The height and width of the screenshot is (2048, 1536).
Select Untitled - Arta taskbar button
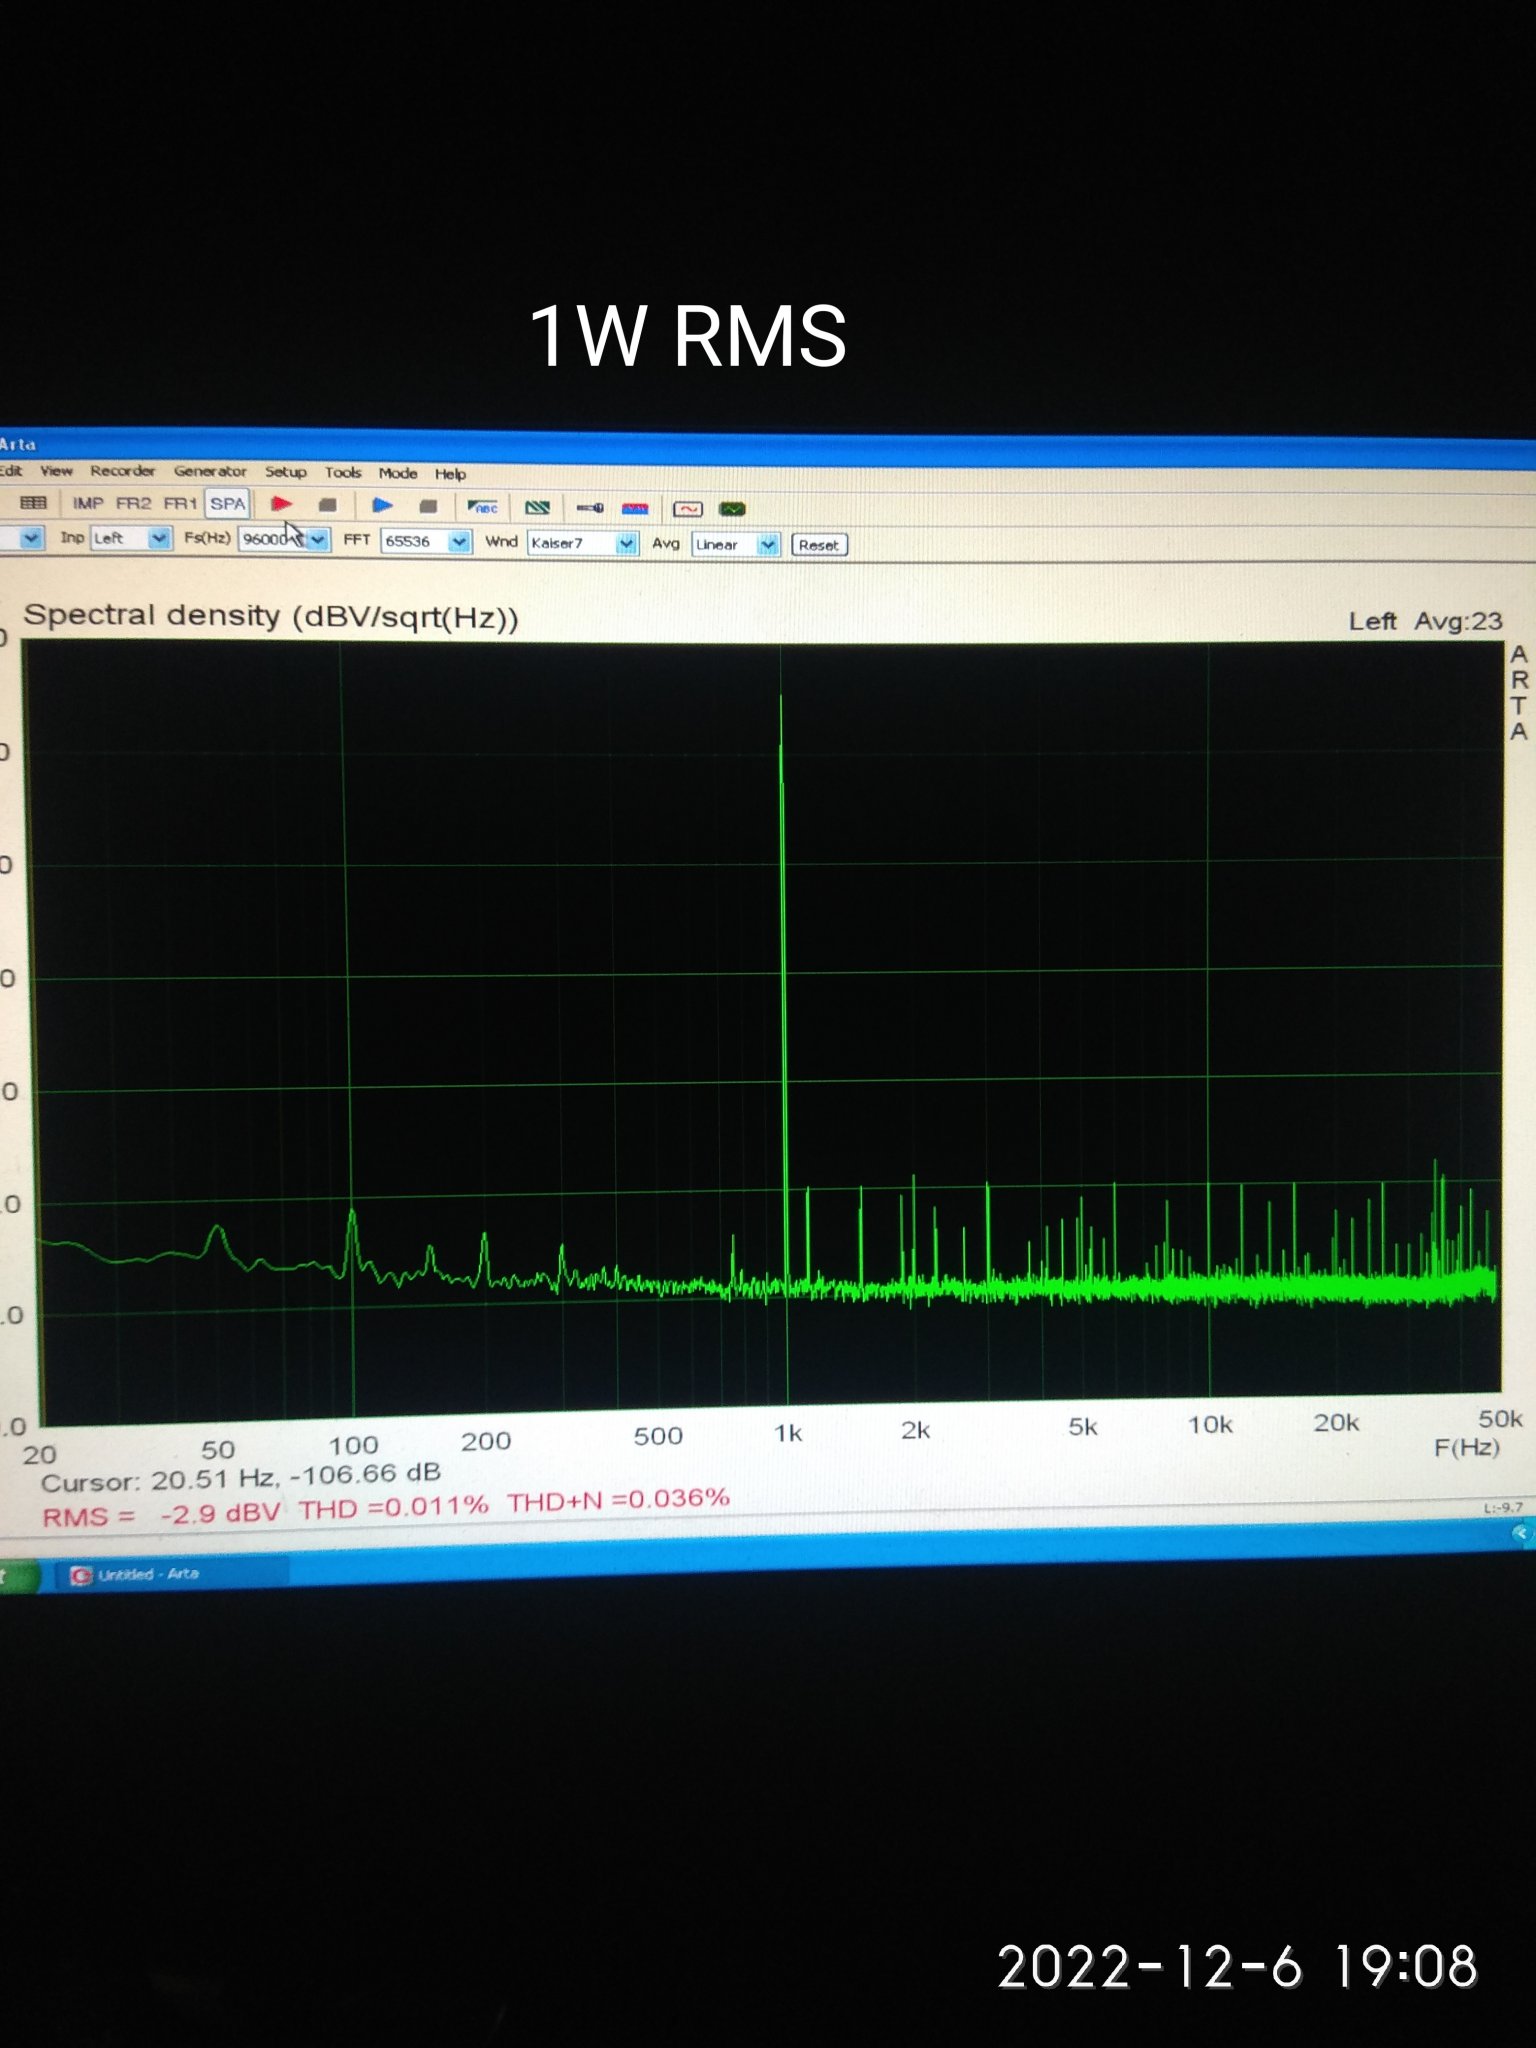[x=170, y=1574]
